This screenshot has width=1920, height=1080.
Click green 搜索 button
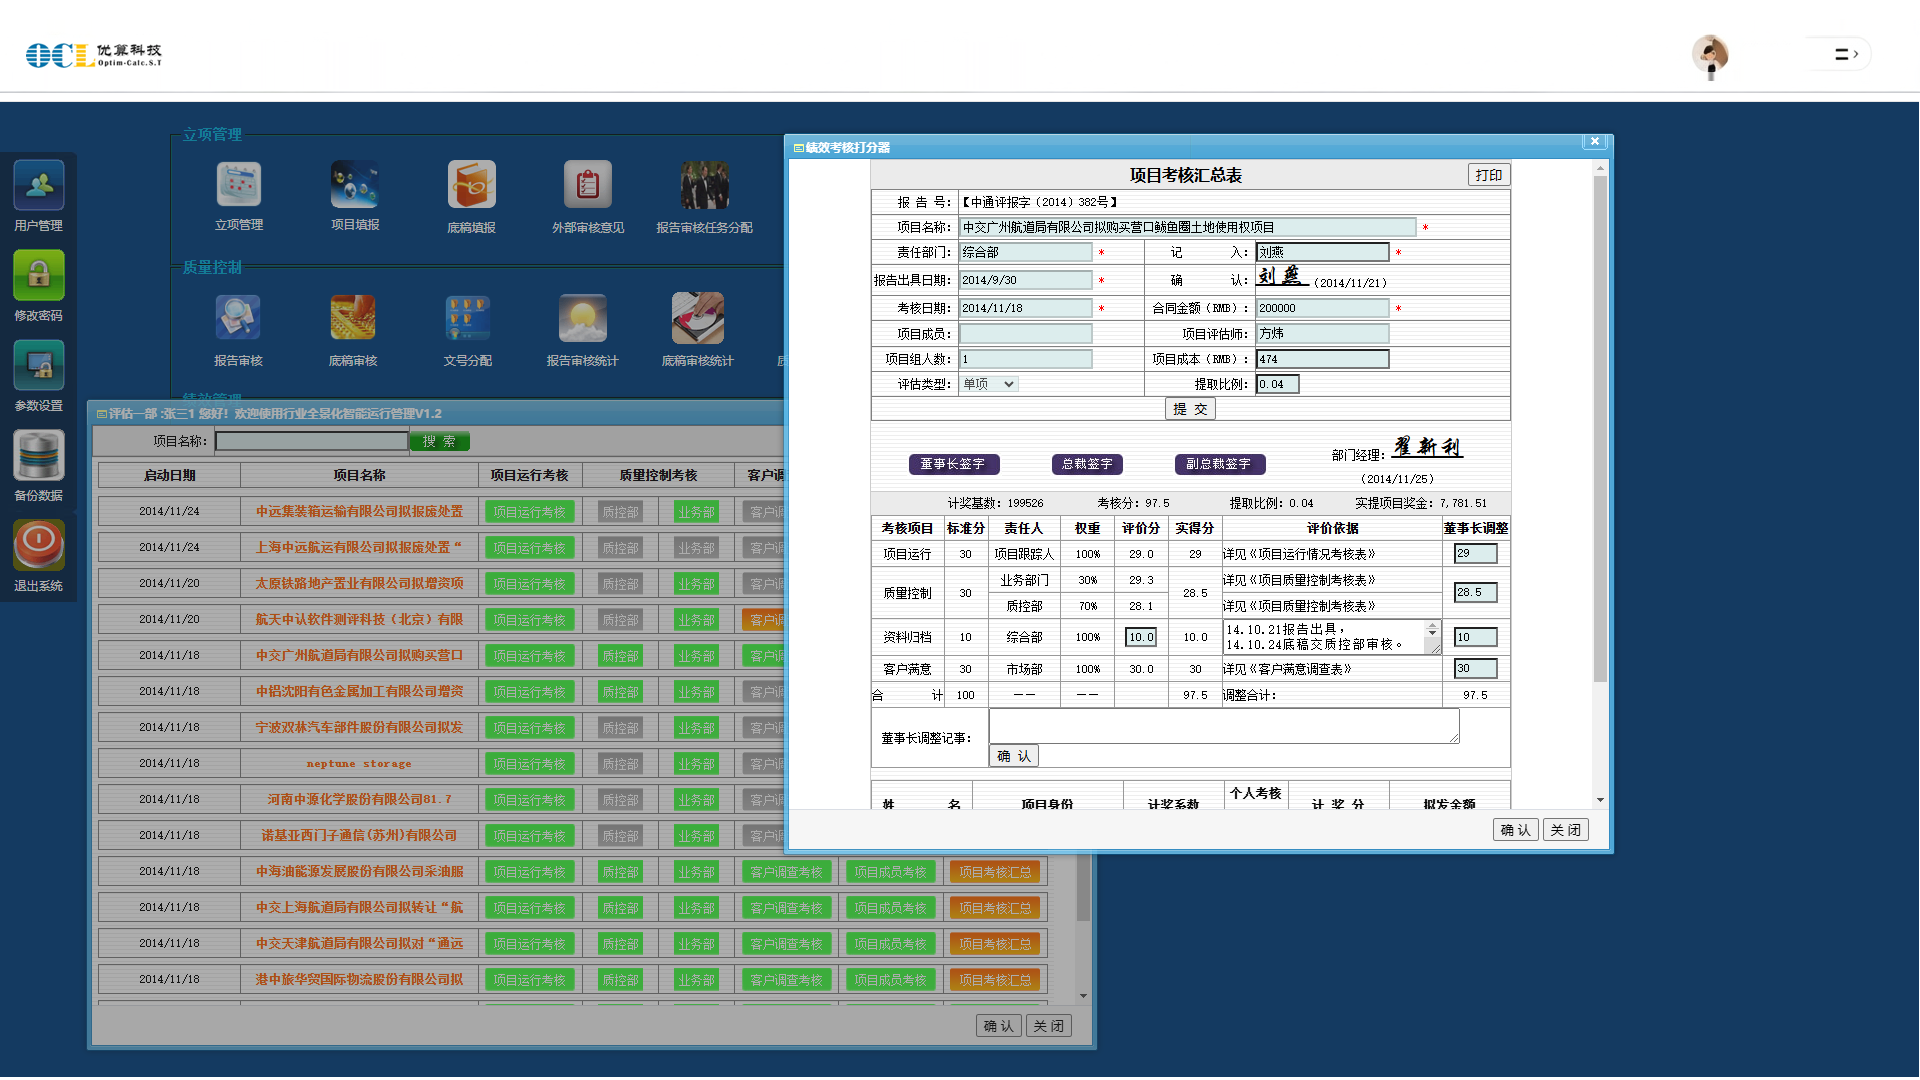(x=439, y=441)
